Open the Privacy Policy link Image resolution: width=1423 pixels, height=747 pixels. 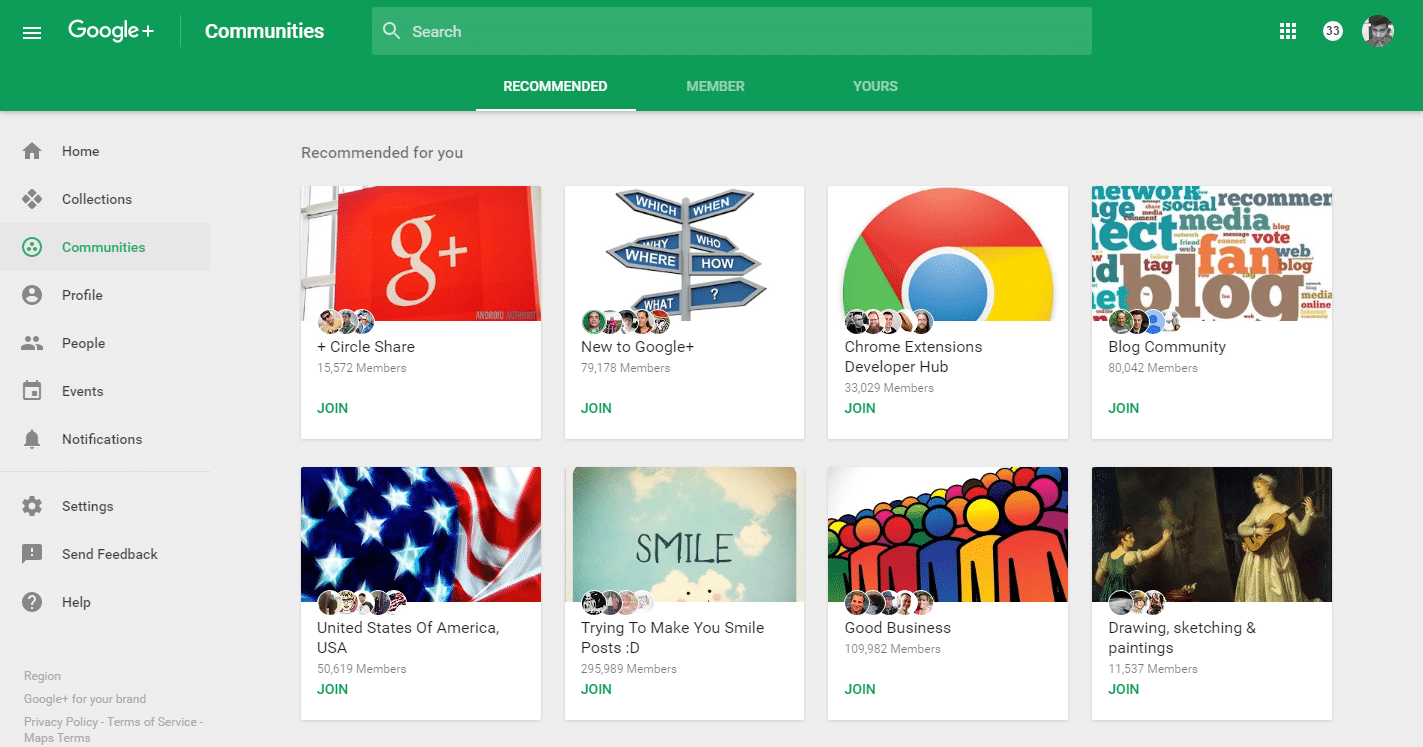[61, 722]
